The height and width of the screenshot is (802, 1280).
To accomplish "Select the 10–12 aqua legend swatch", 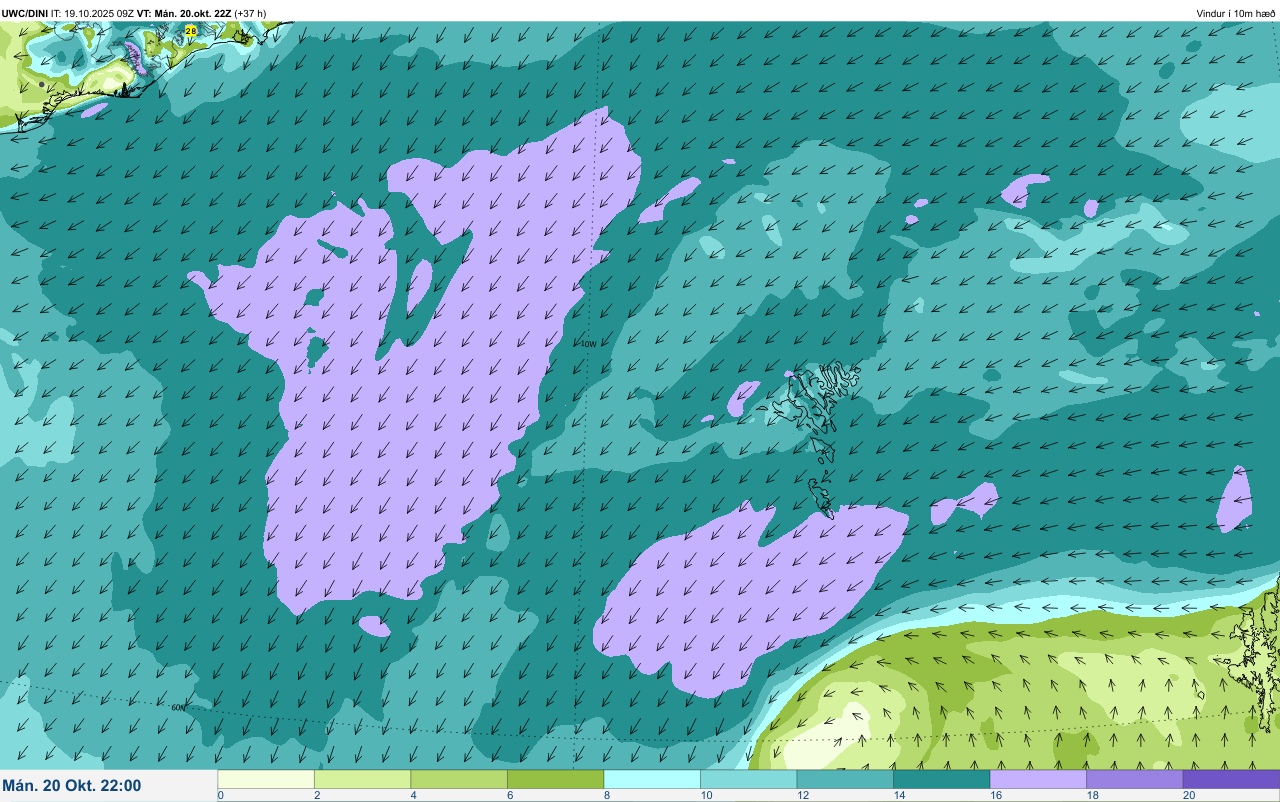I will 748,779.
